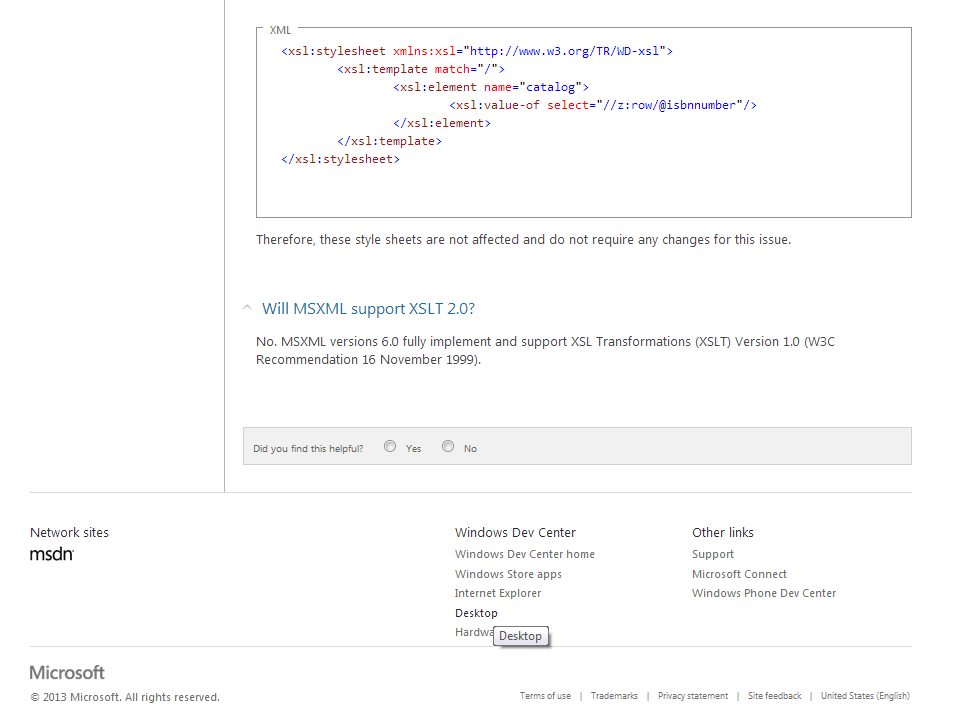Open the 'Support' link under Other links
This screenshot has height=710, width=964.
(713, 553)
